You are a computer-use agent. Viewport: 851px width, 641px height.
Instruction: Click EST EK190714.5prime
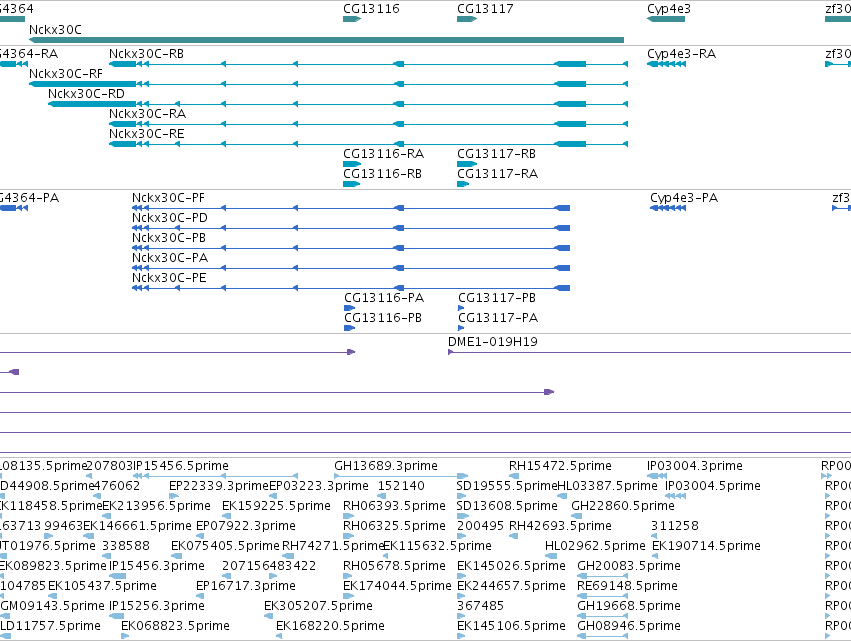click(706, 547)
